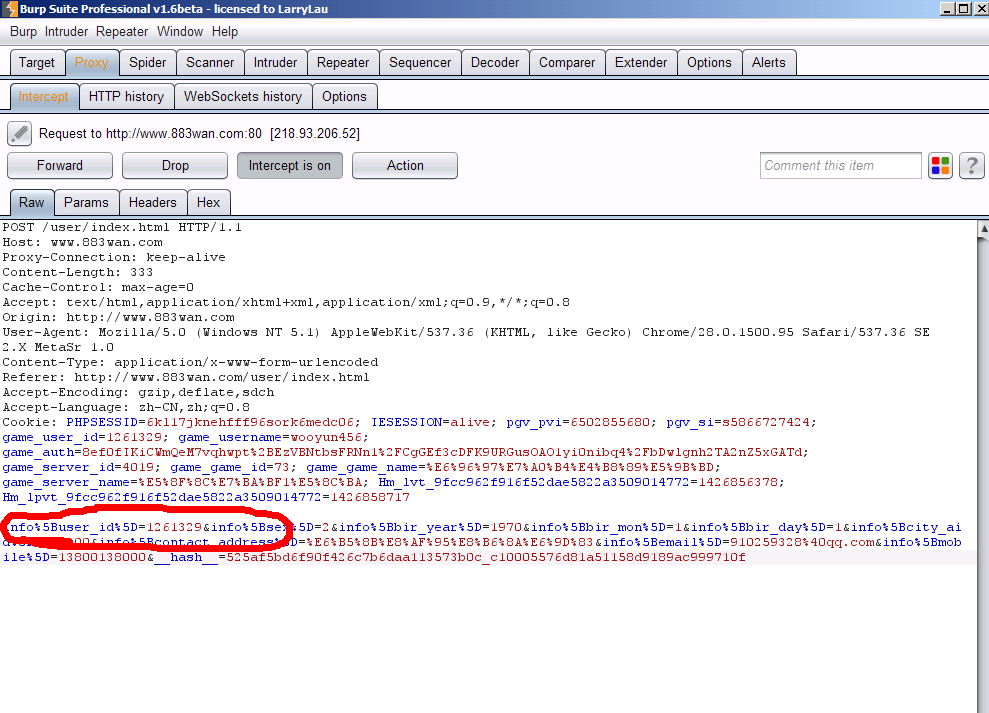Click the PHPSESSID cookie value
The height and width of the screenshot is (713, 989).
(x=250, y=422)
